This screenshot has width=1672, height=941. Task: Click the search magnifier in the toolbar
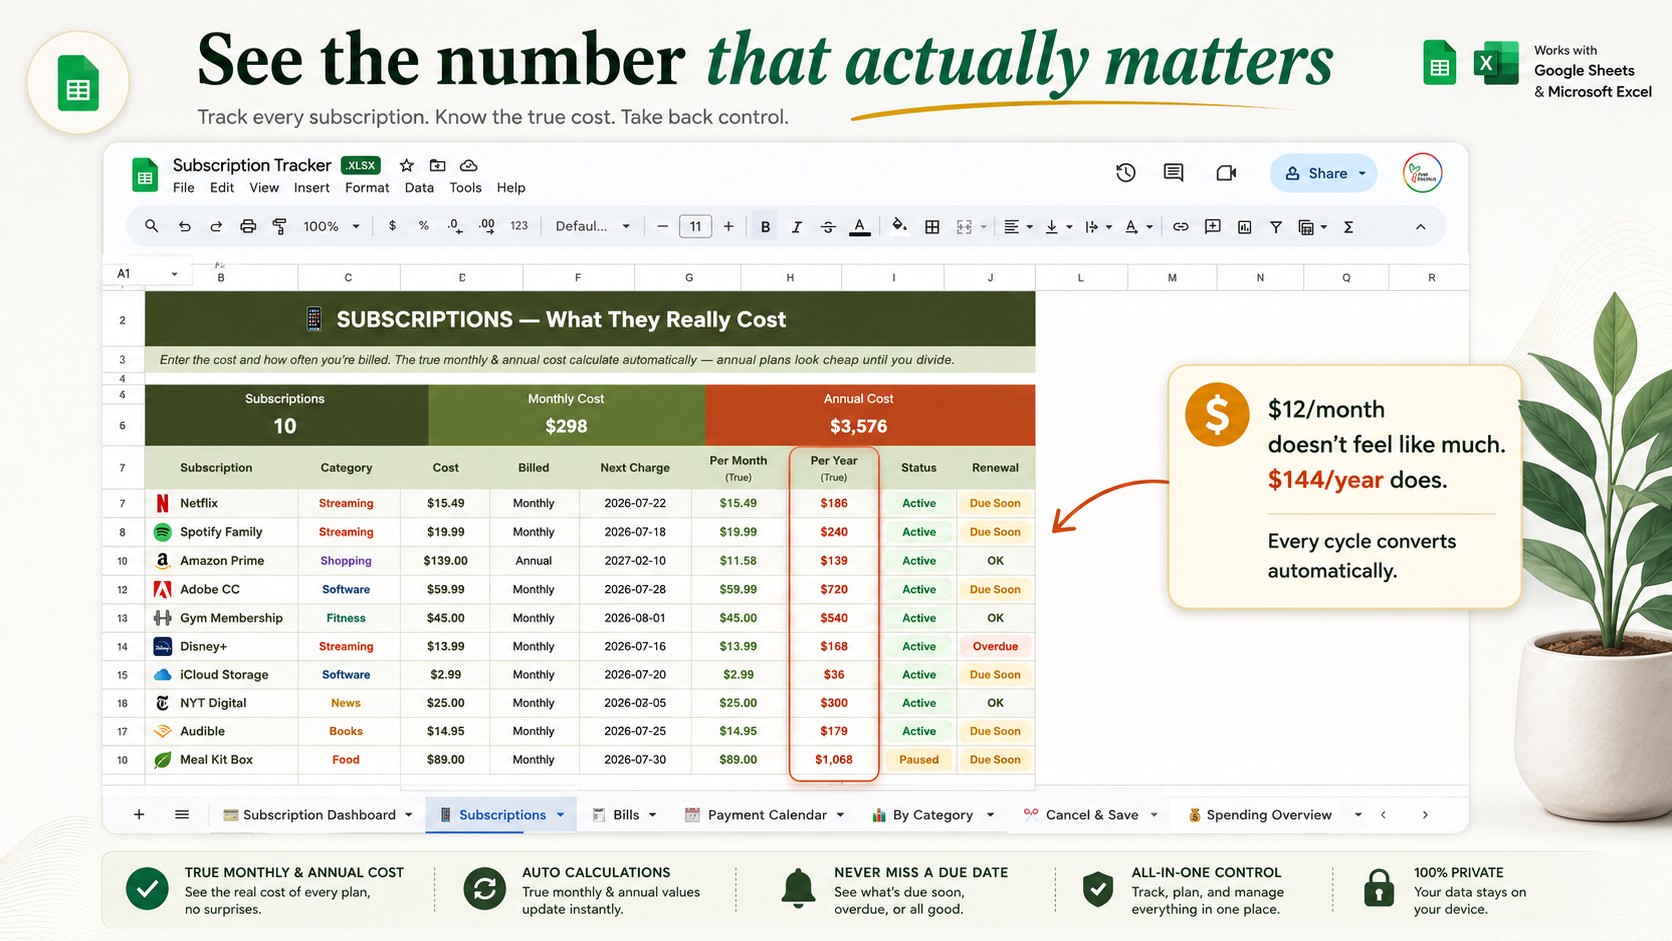152,227
